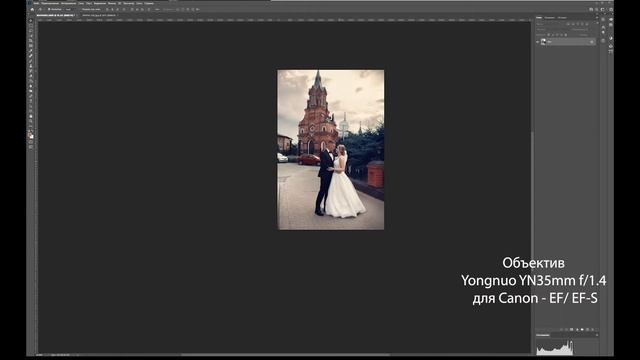The width and height of the screenshot is (640, 360).
Task: Switch to the Channels tab
Action: pyautogui.click(x=550, y=18)
